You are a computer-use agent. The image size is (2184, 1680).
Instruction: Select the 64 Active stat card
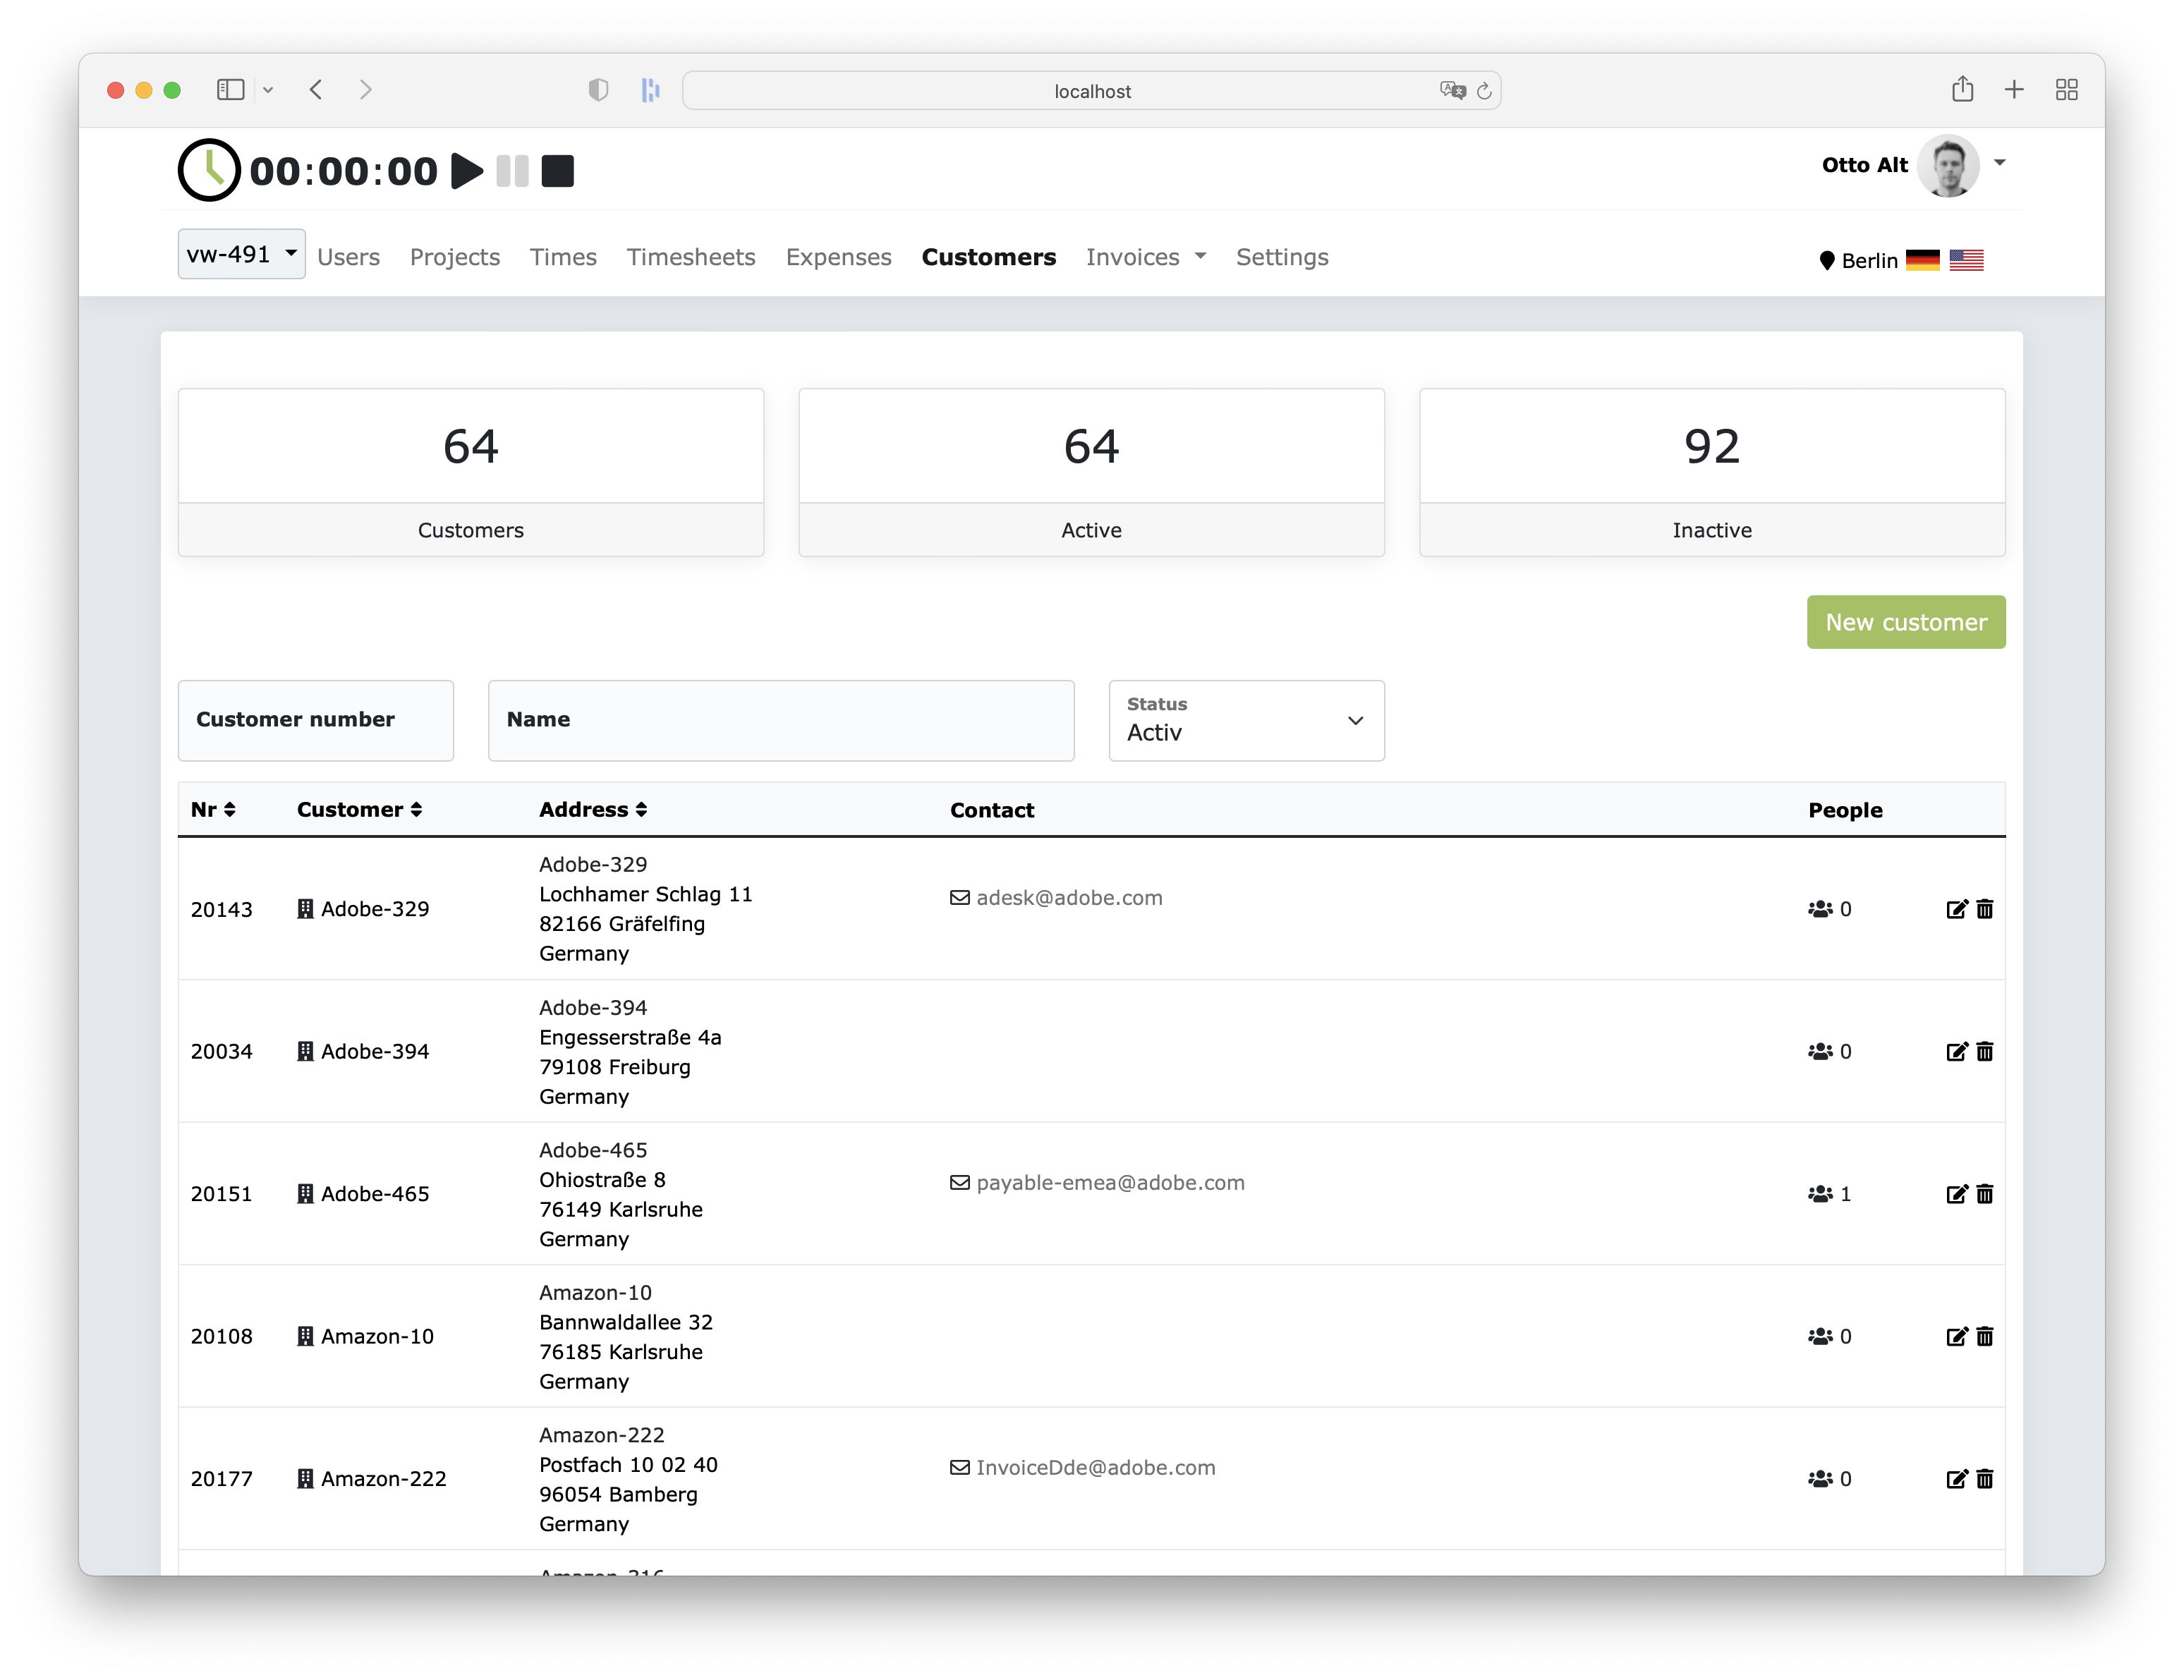coord(1091,472)
